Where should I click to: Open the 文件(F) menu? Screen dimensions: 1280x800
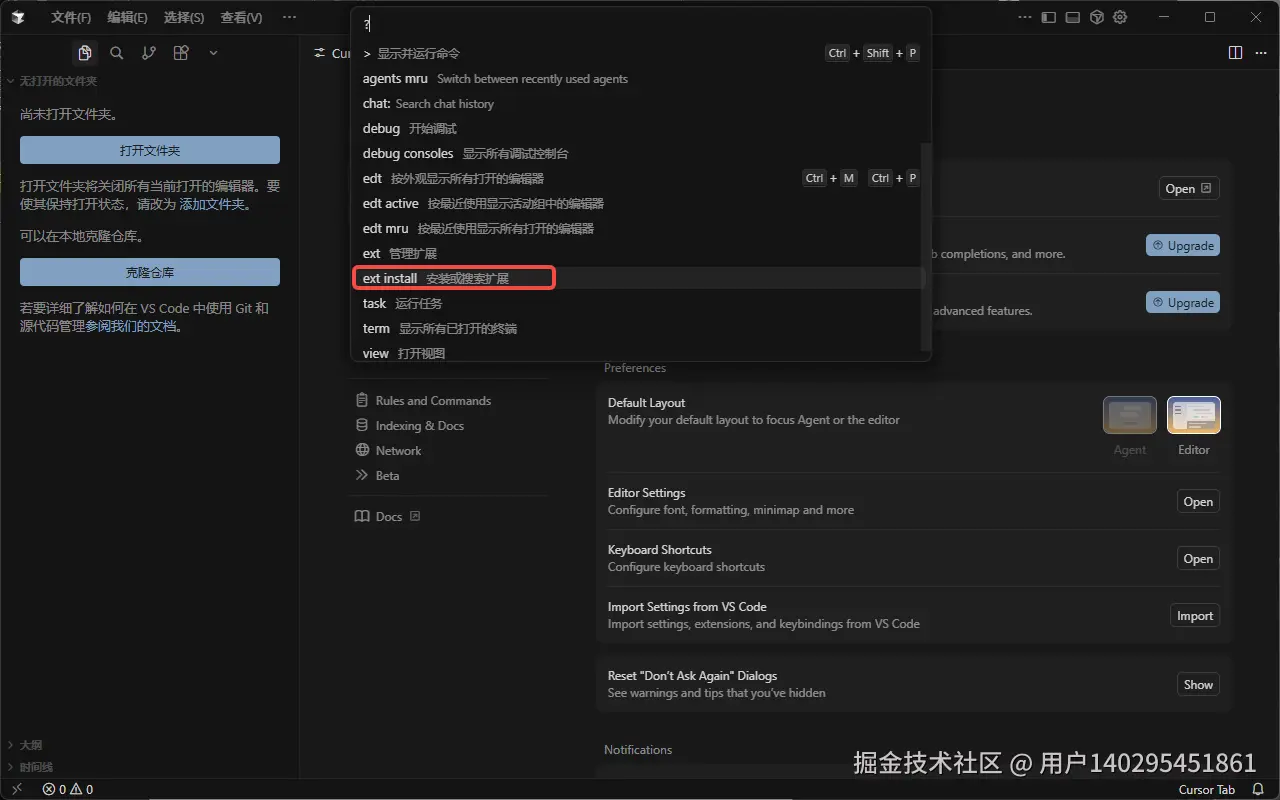point(69,17)
